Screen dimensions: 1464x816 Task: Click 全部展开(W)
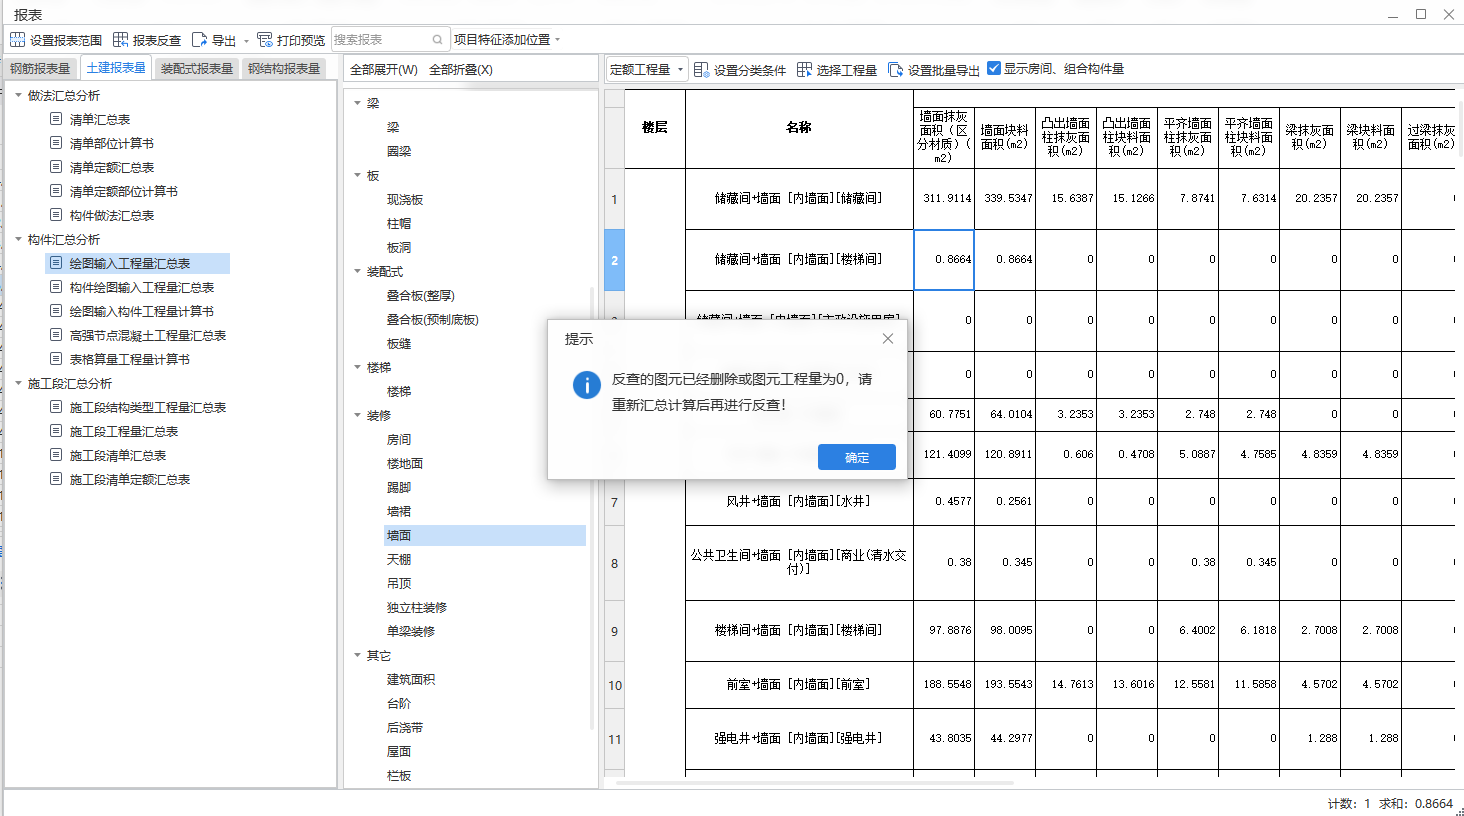tap(384, 69)
